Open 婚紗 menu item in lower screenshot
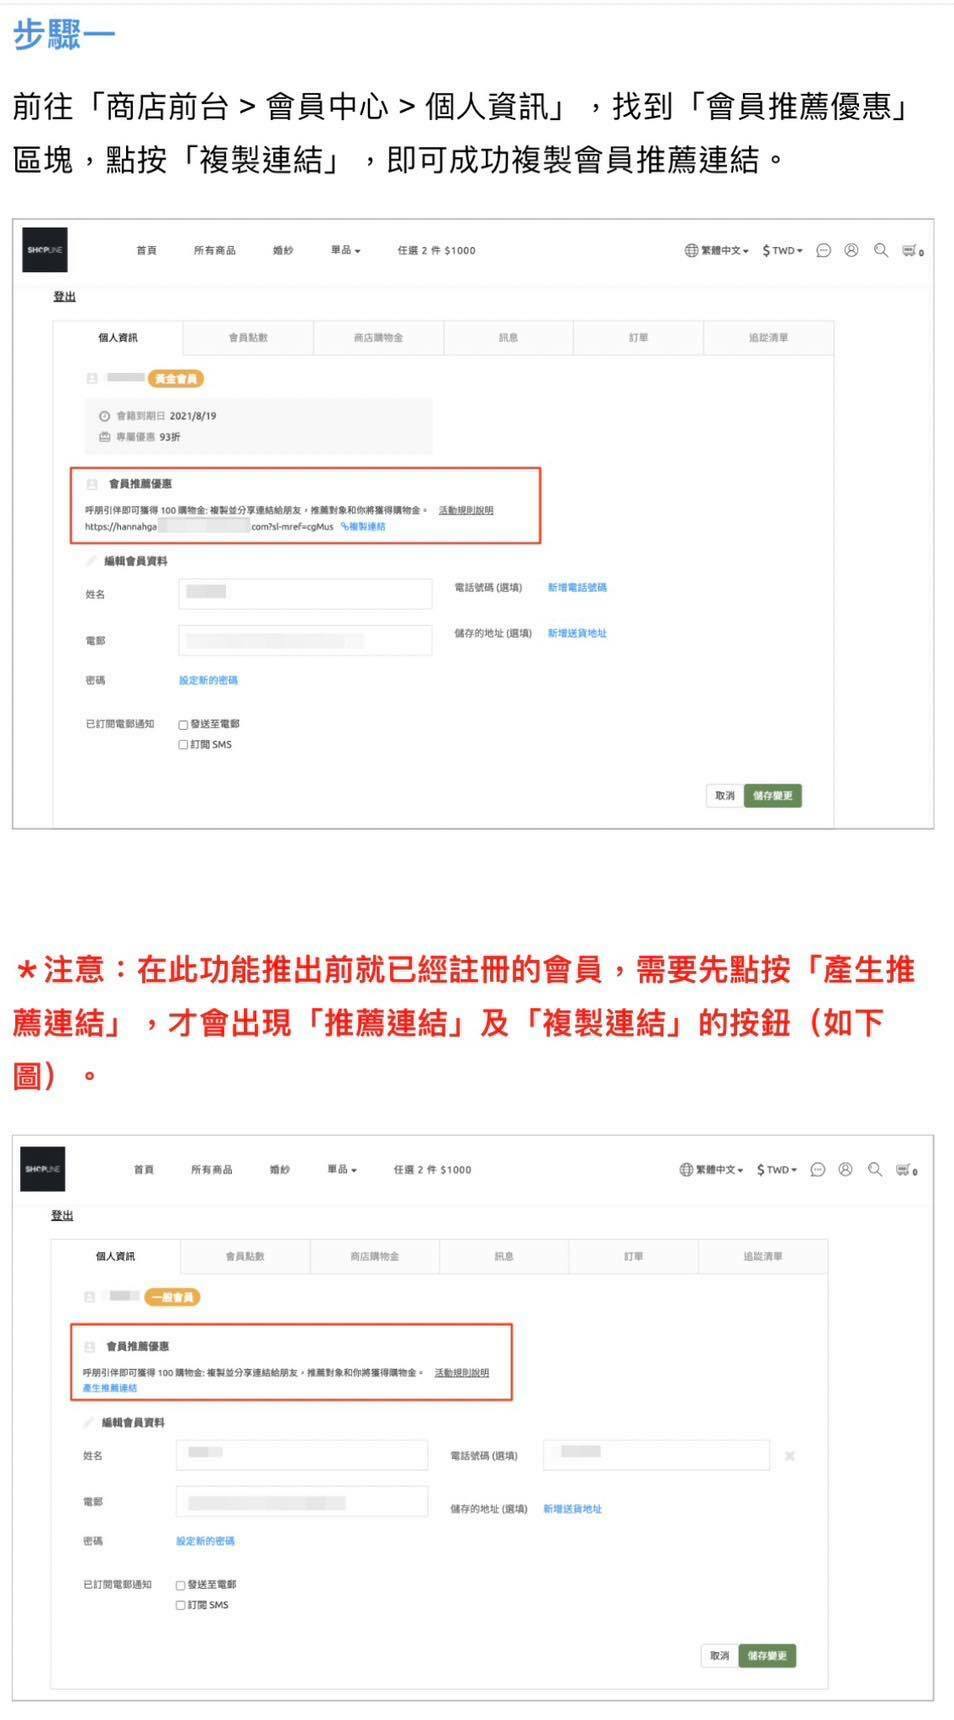This screenshot has width=954, height=1720. [x=279, y=1169]
